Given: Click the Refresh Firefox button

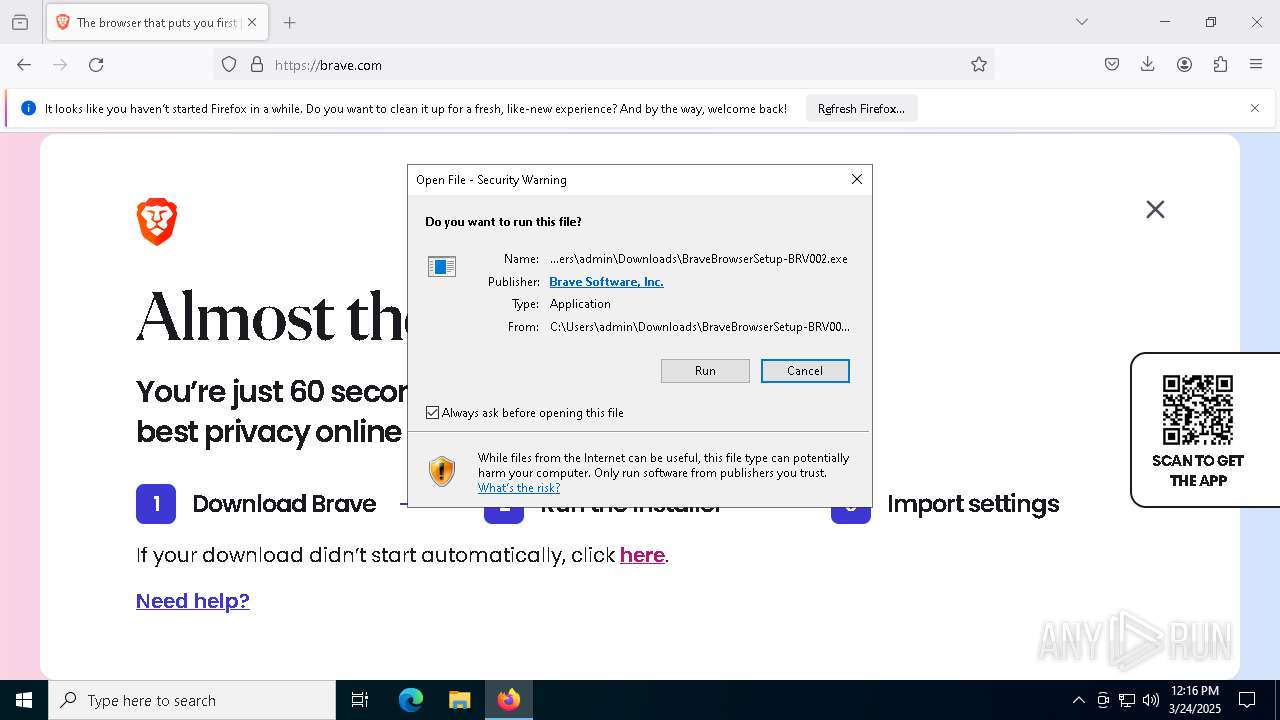Looking at the screenshot, I should 861,108.
